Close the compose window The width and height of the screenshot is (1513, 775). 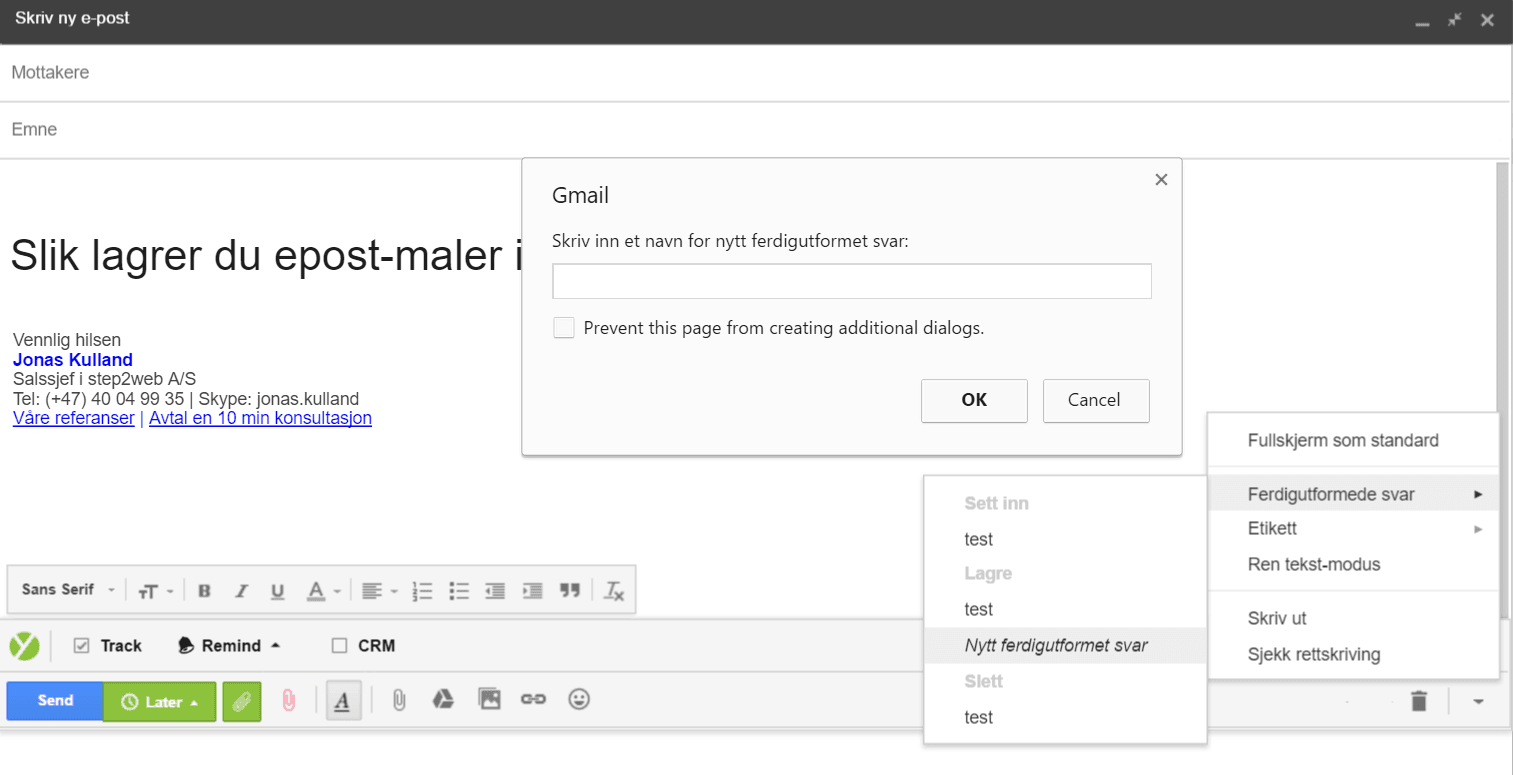[1488, 20]
